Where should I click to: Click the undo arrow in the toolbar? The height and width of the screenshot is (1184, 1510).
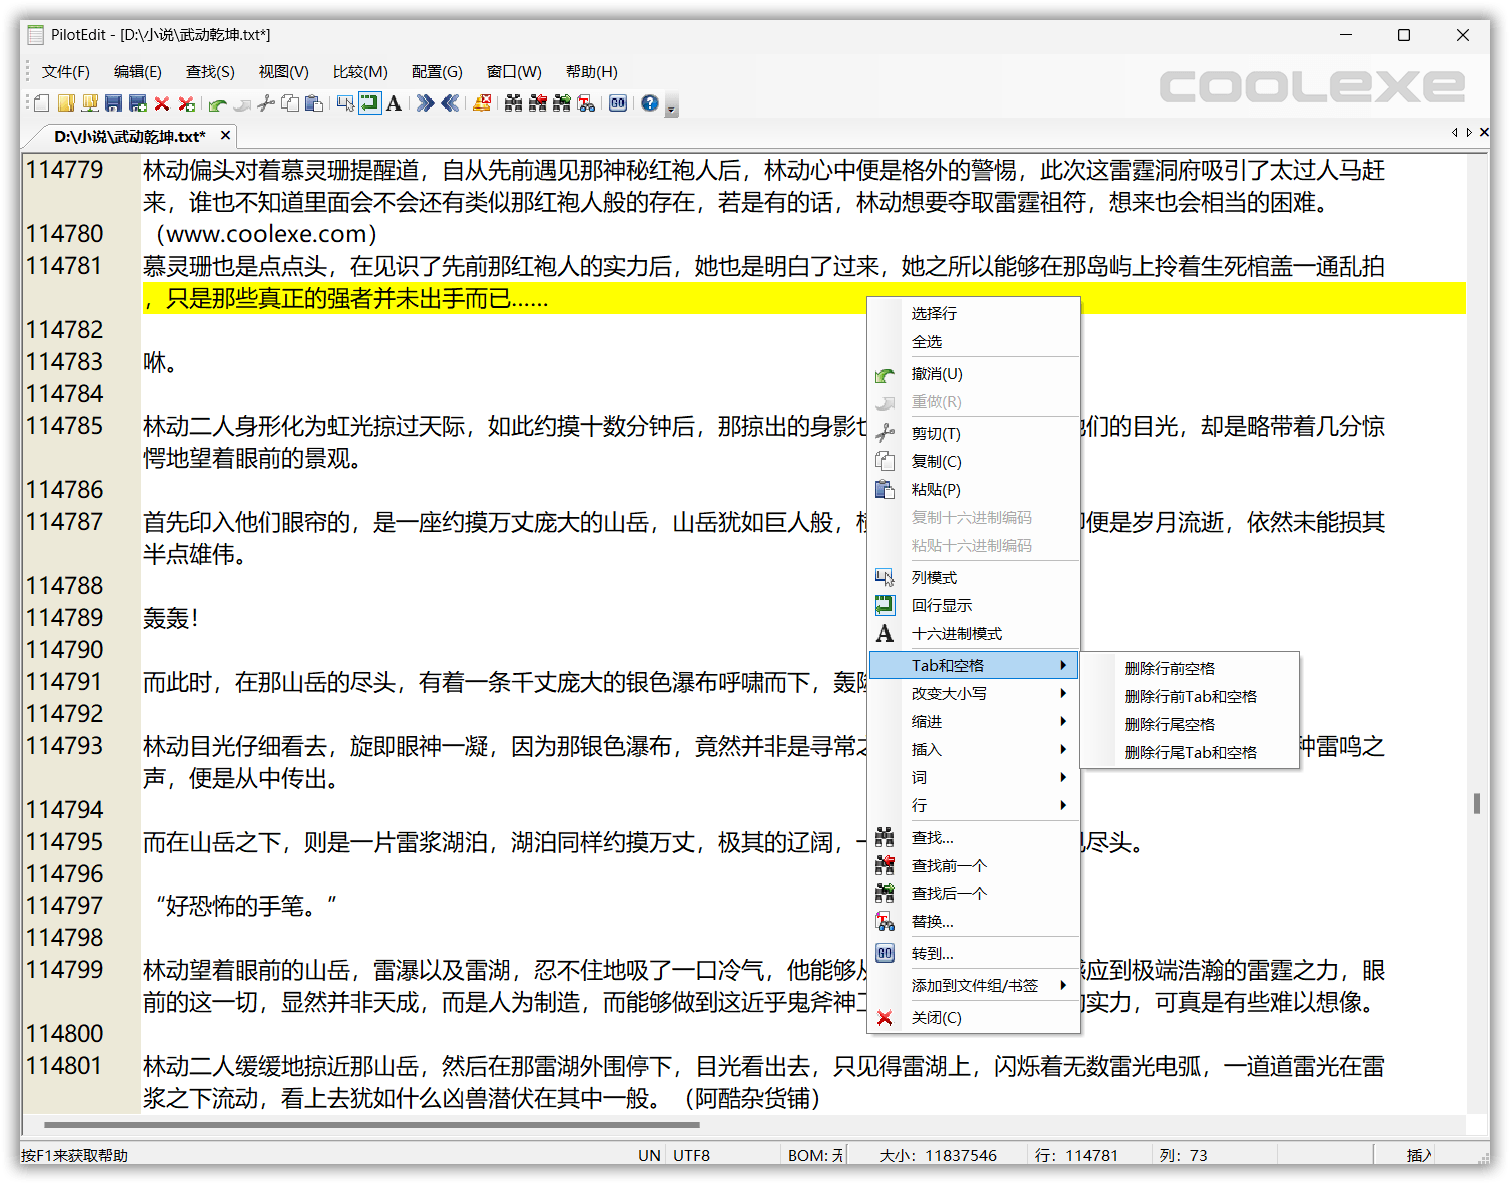pyautogui.click(x=217, y=103)
